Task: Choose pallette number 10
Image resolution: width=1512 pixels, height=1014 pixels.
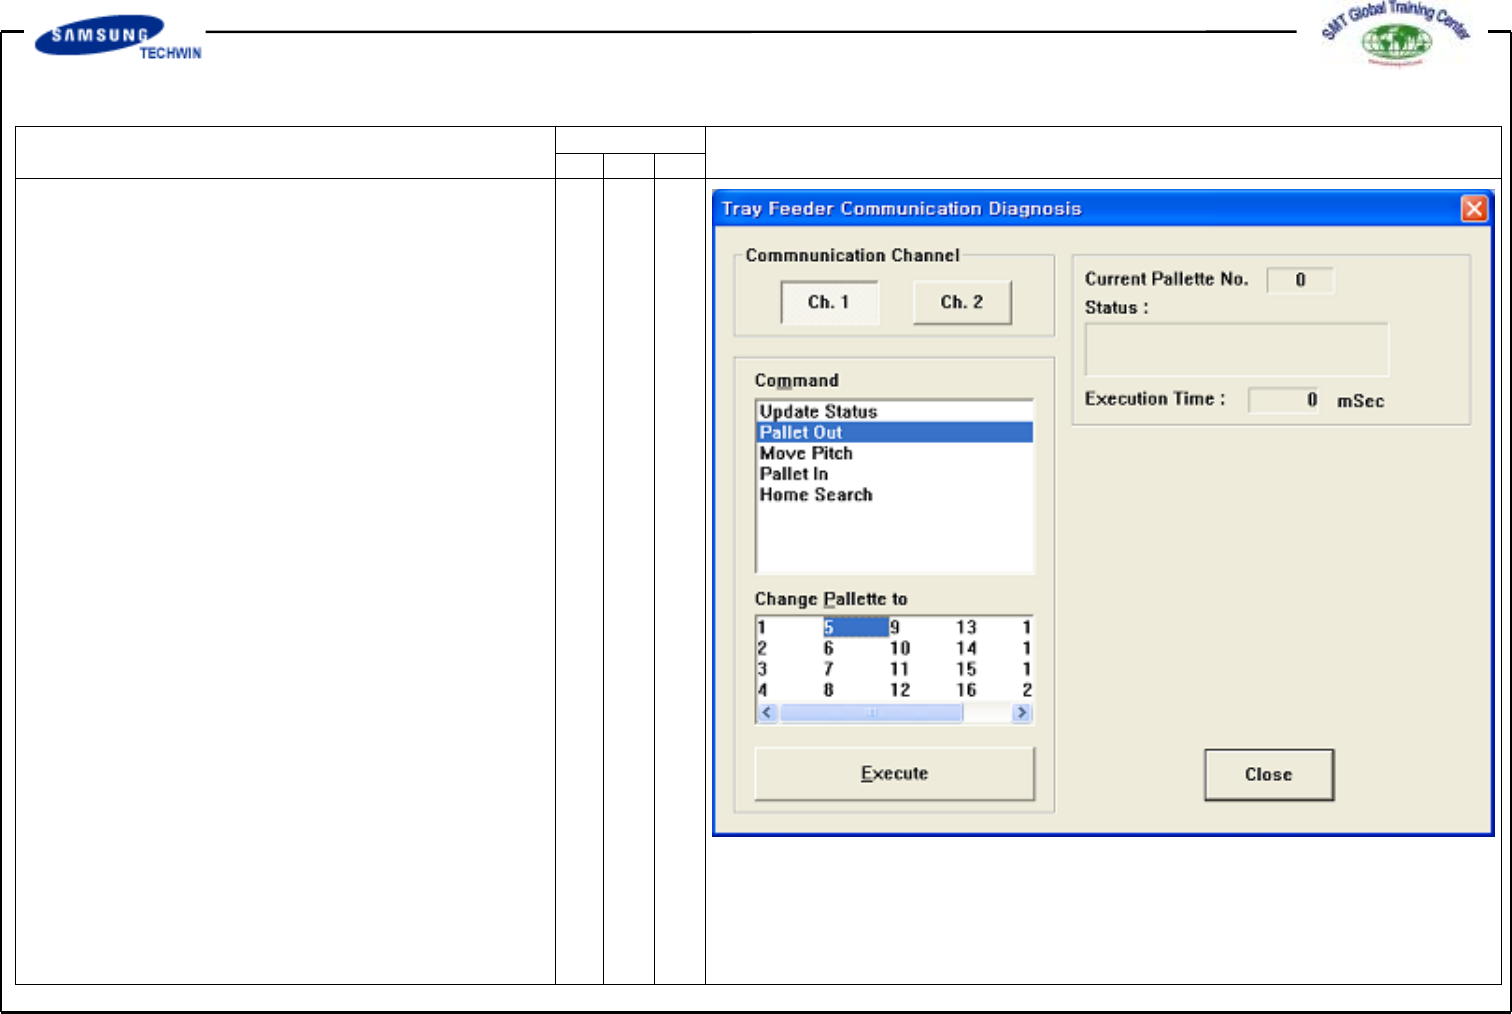Action: click(x=900, y=648)
